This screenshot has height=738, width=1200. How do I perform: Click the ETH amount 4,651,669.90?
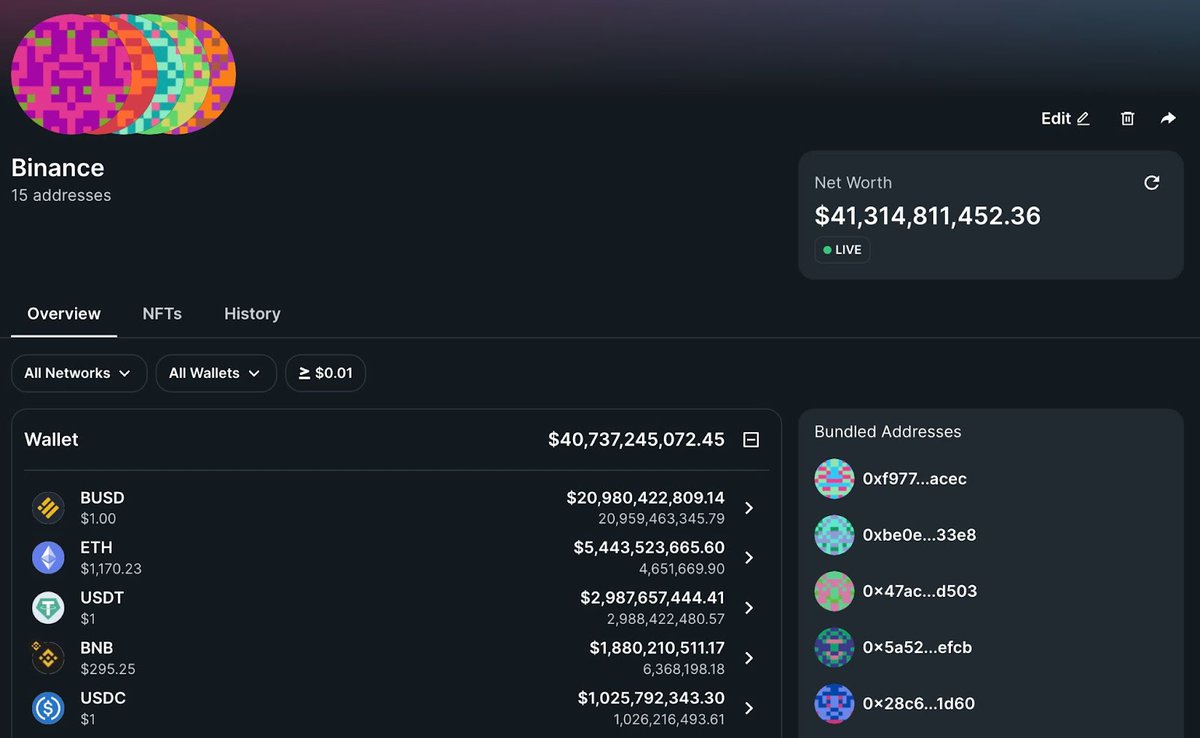pos(682,569)
